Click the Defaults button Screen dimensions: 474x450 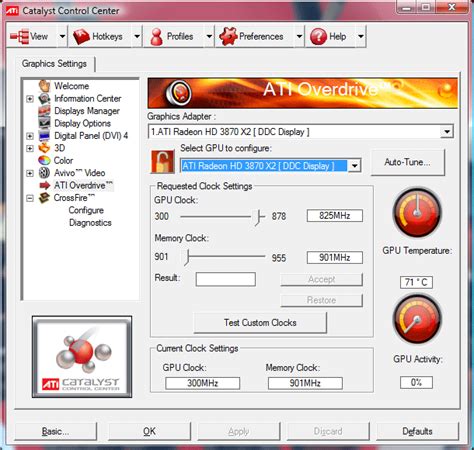coord(417,432)
